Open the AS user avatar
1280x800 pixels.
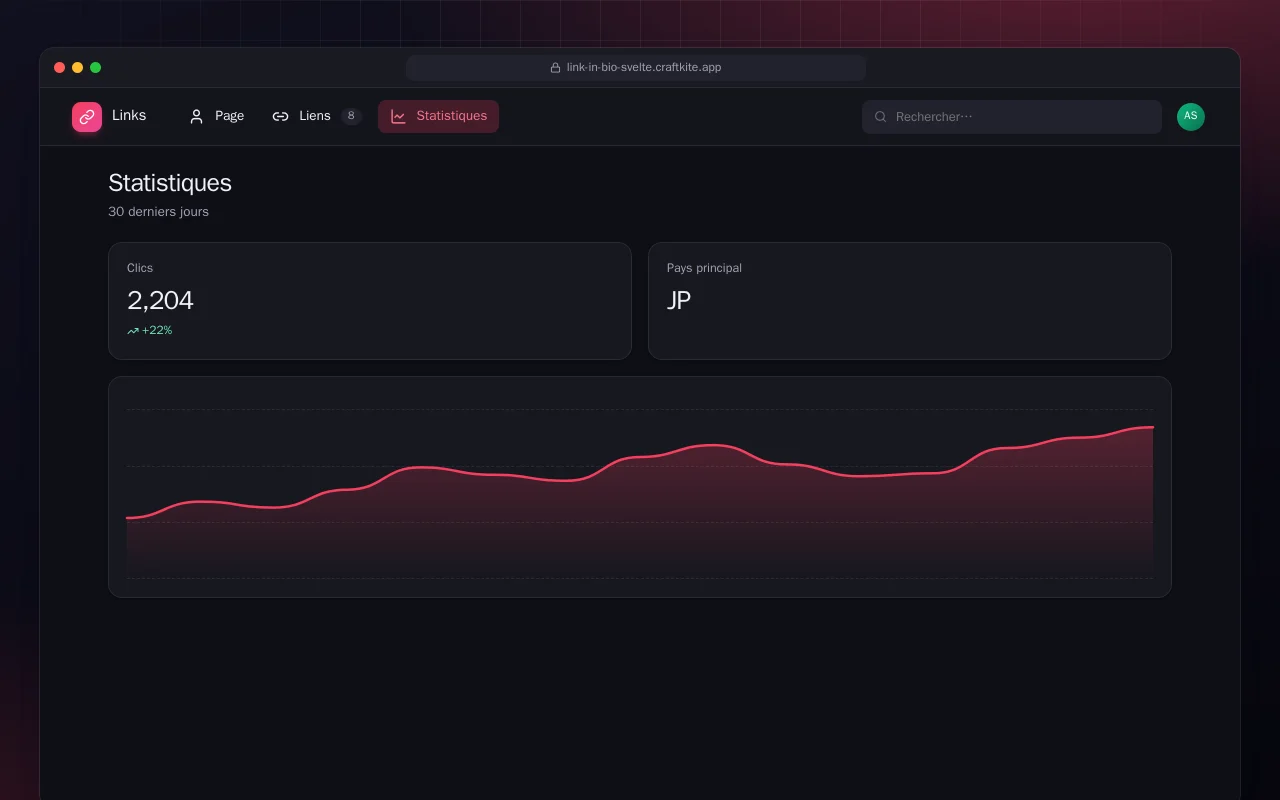tap(1191, 117)
